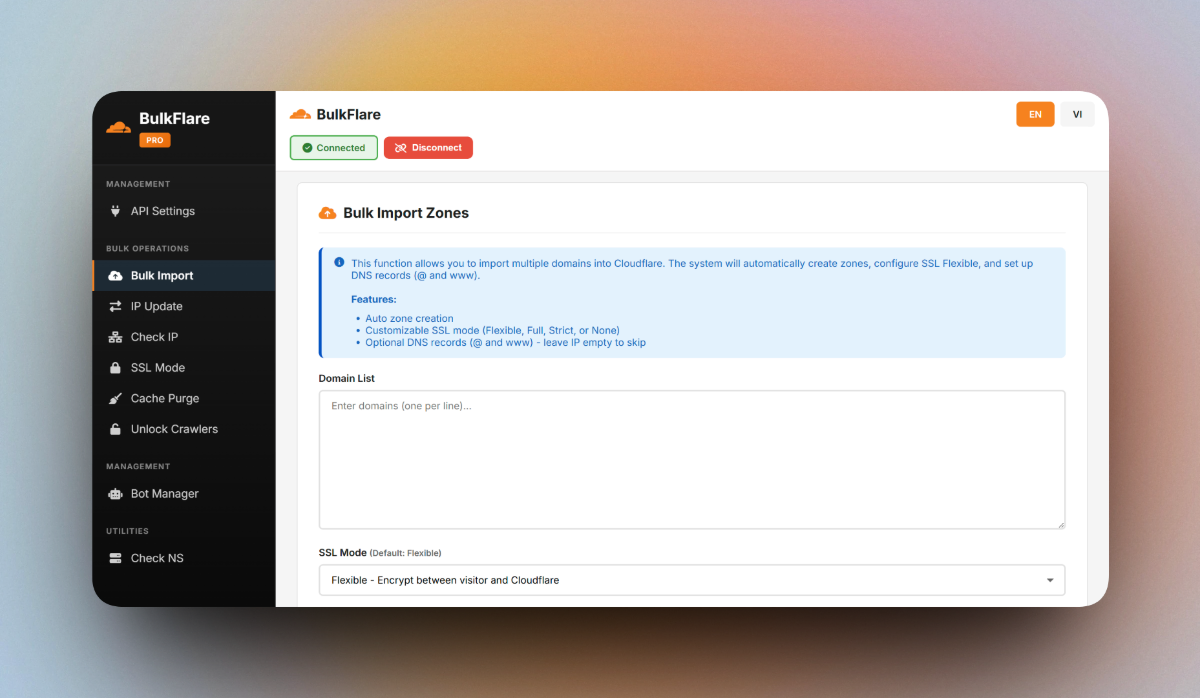This screenshot has height=698, width=1200.
Task: Open the API Settings page
Action: (x=184, y=211)
